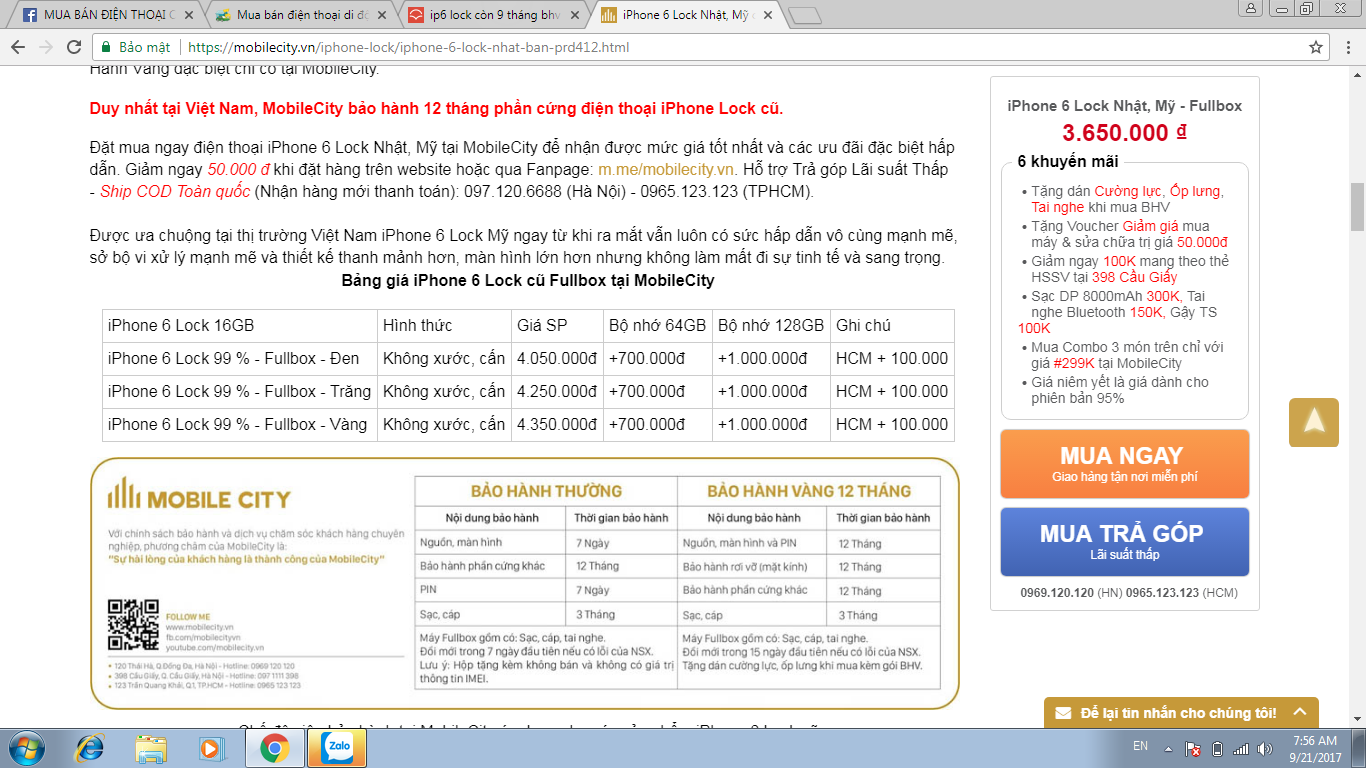The width and height of the screenshot is (1366, 768).
Task: Close the Mua bán điện thoại di động tab
Action: tap(380, 15)
